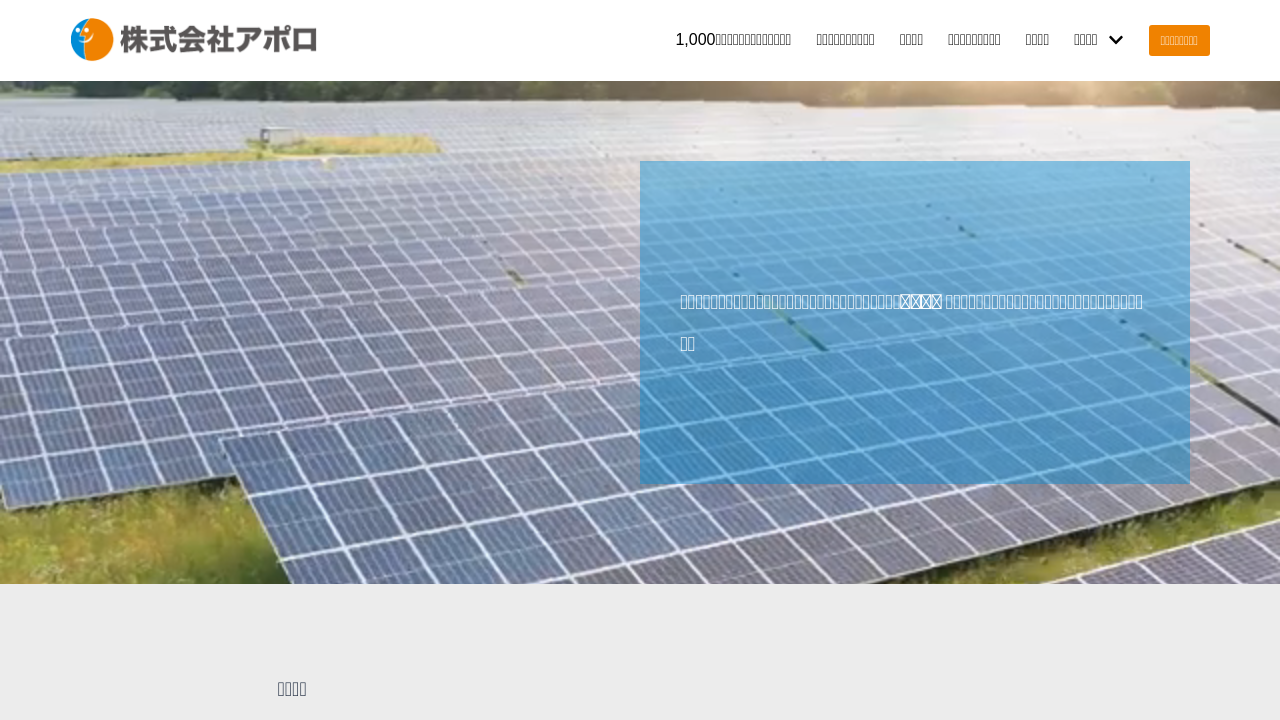
Task: Open the menu link starting with "1,000"
Action: point(733,40)
